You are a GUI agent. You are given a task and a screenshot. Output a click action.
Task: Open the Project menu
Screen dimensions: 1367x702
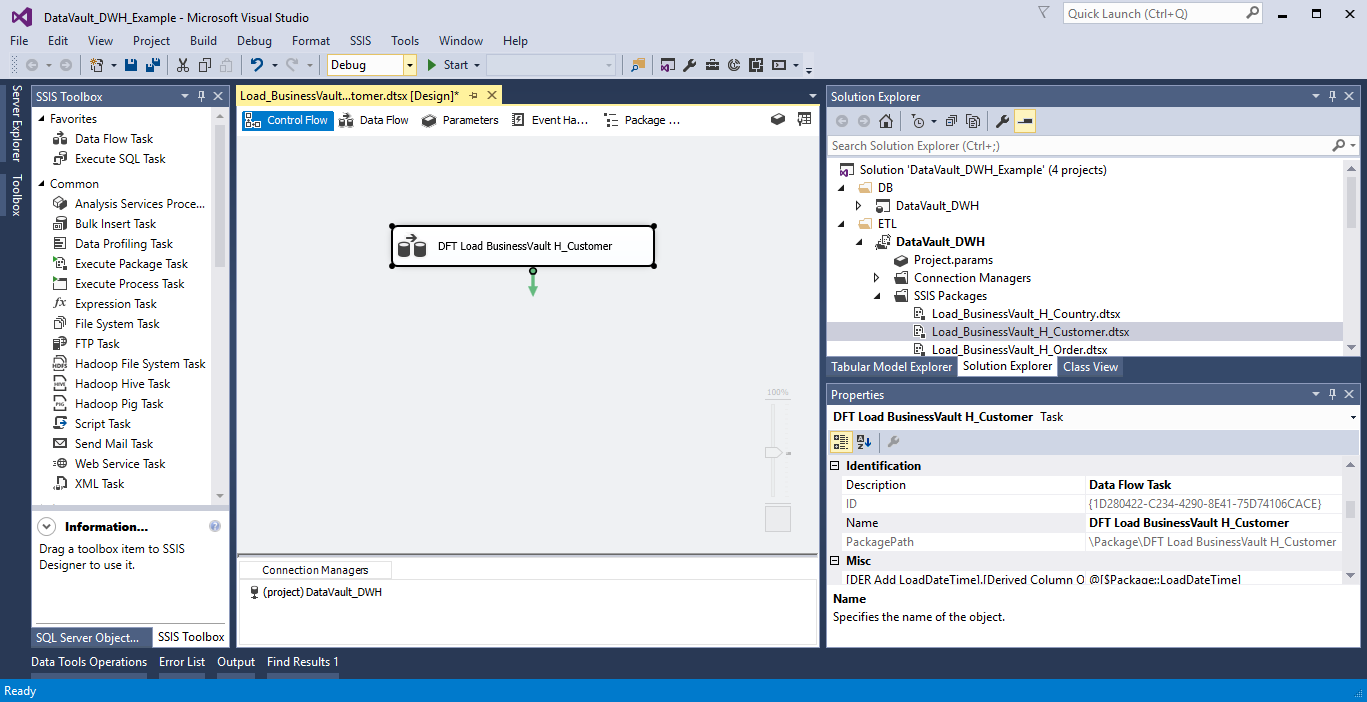152,41
